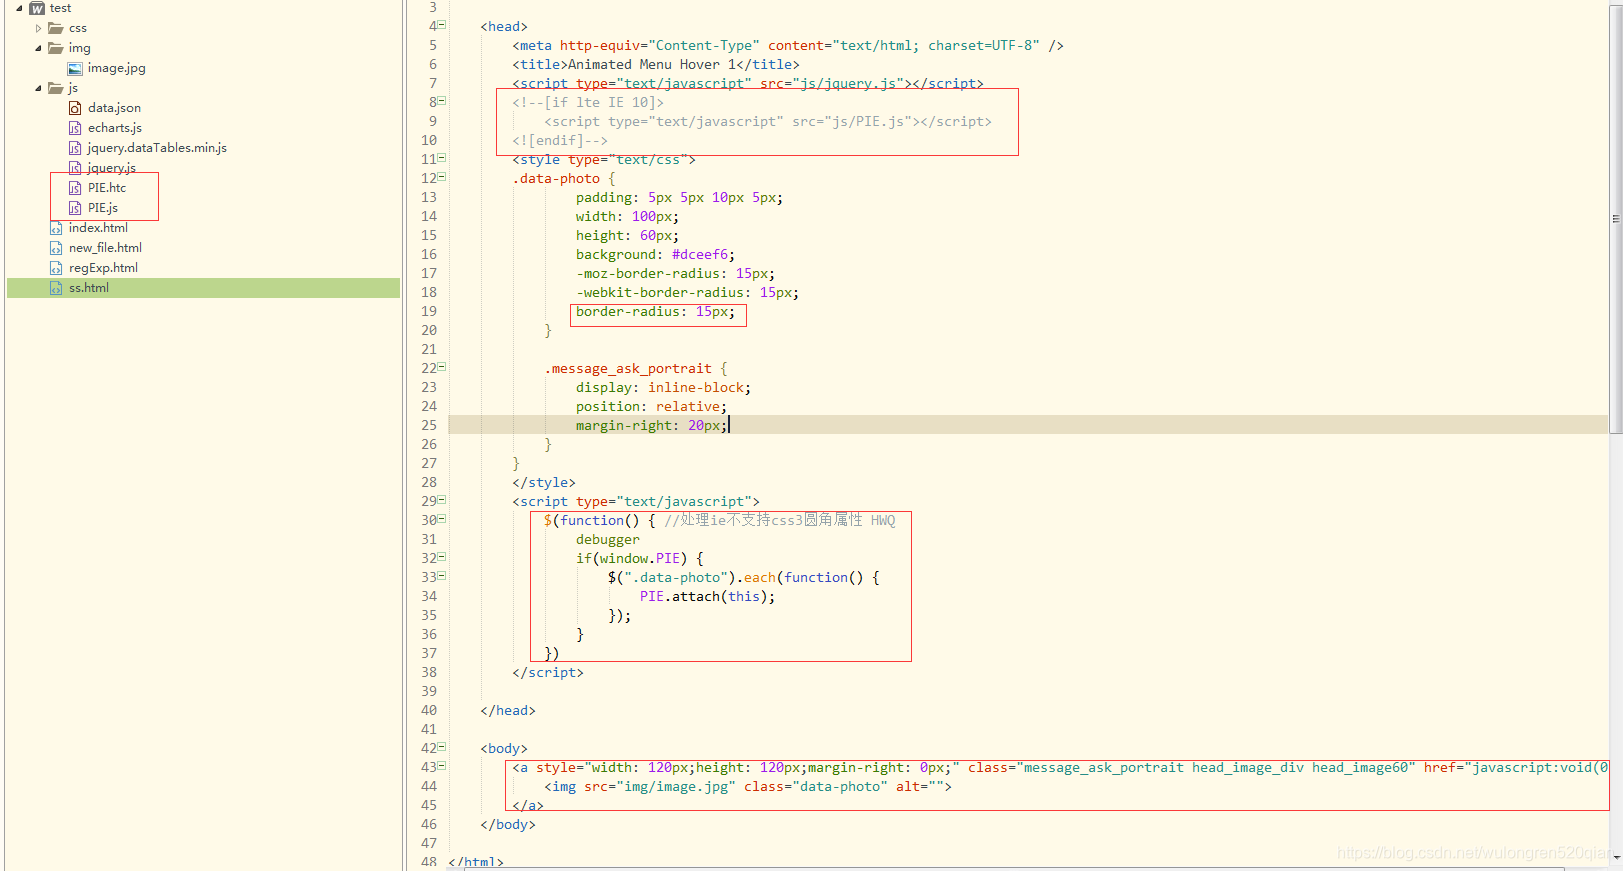Expand the css folder arrow

tap(38, 28)
